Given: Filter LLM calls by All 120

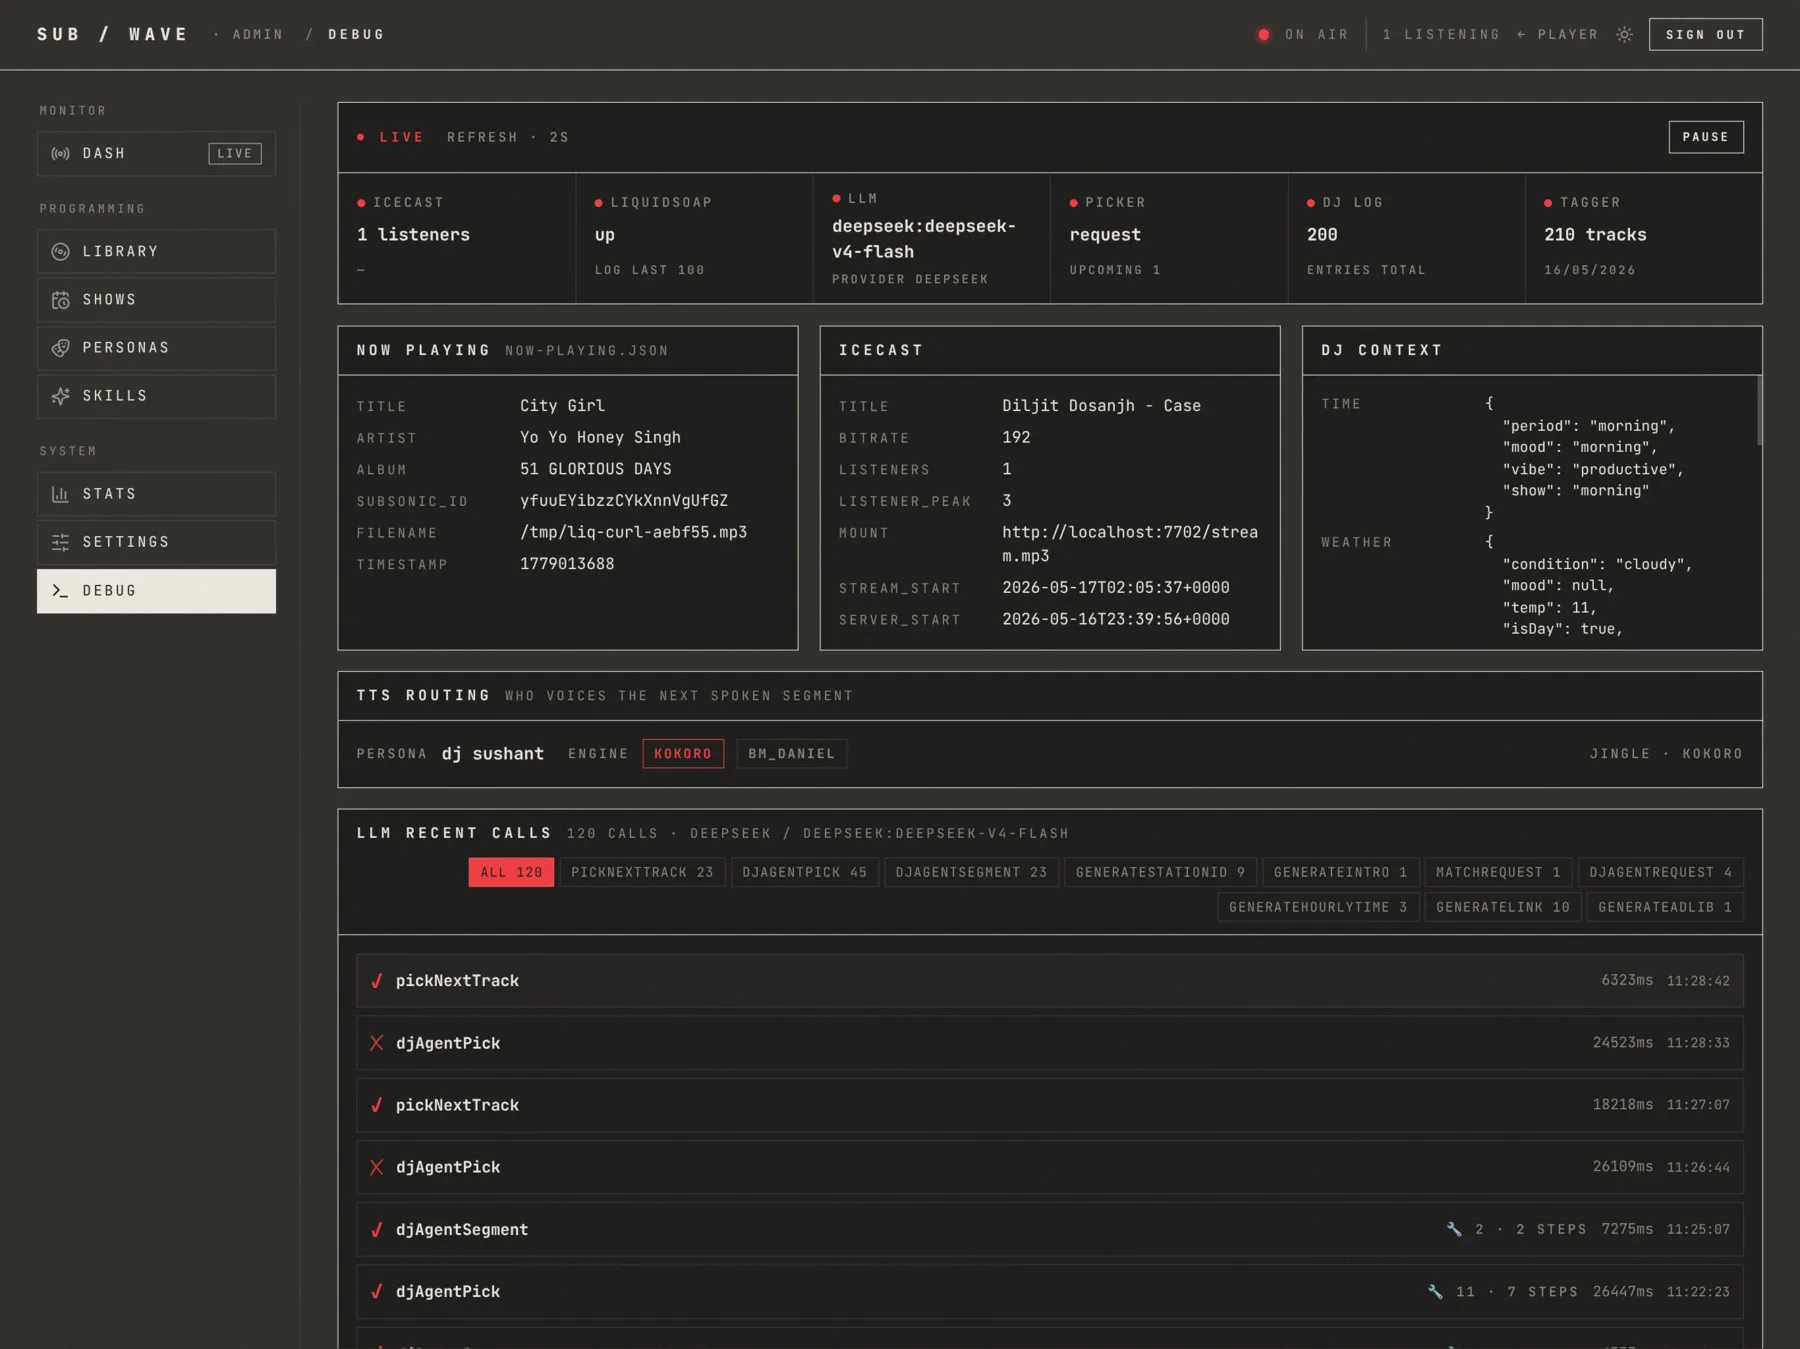Looking at the screenshot, I should pos(511,872).
